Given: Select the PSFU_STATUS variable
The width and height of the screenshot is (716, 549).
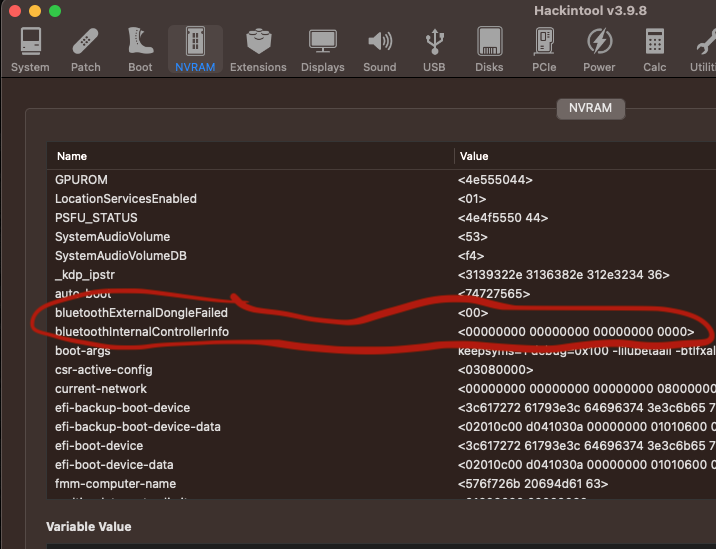Looking at the screenshot, I should [381, 217].
